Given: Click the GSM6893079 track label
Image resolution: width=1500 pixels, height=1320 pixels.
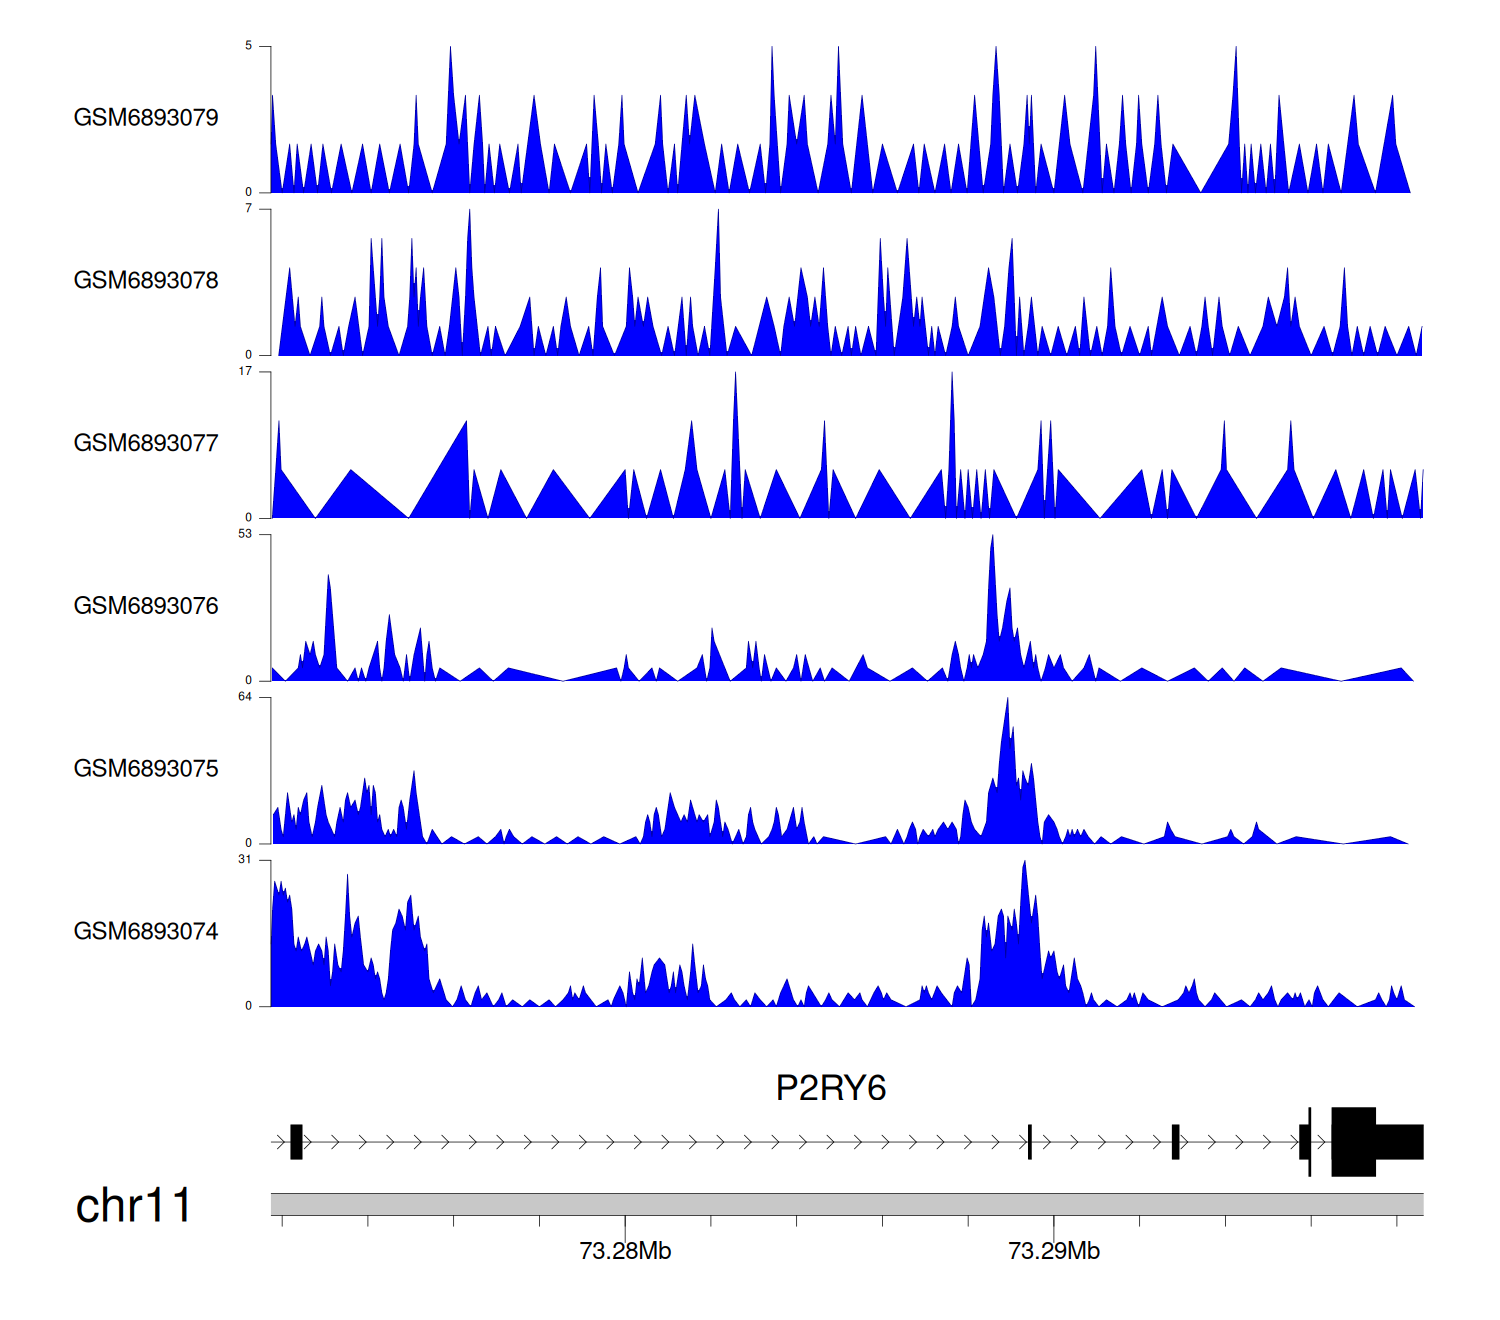Looking at the screenshot, I should (x=146, y=118).
